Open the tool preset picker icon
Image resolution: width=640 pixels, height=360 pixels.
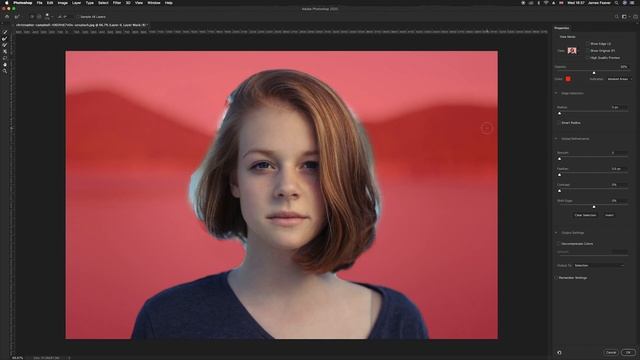point(17,17)
